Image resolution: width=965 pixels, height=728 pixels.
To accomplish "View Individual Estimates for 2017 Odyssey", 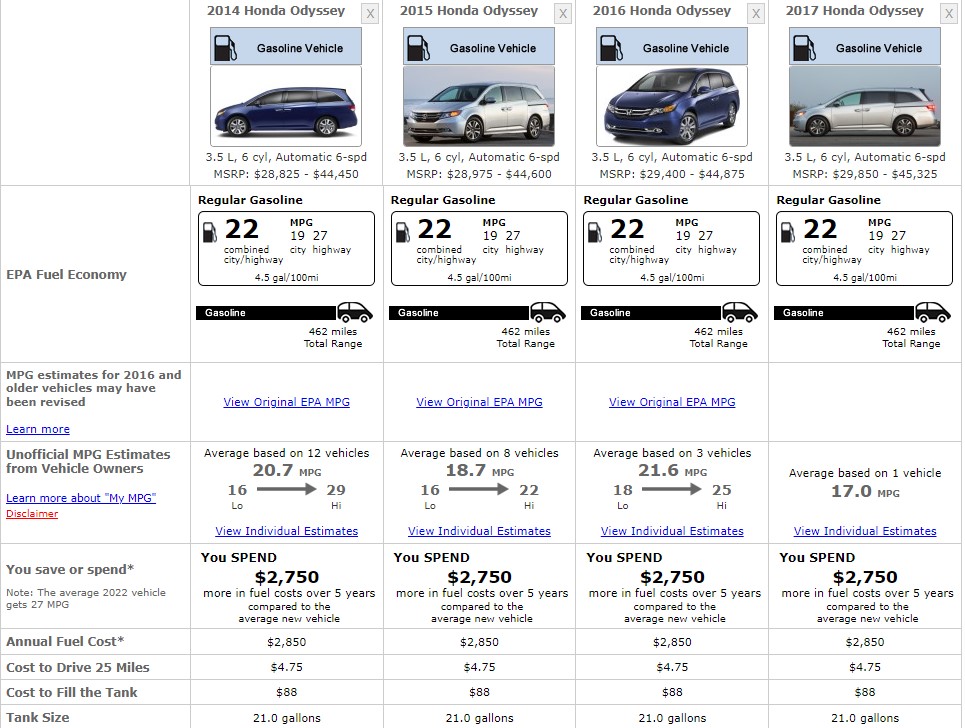I will (x=865, y=530).
